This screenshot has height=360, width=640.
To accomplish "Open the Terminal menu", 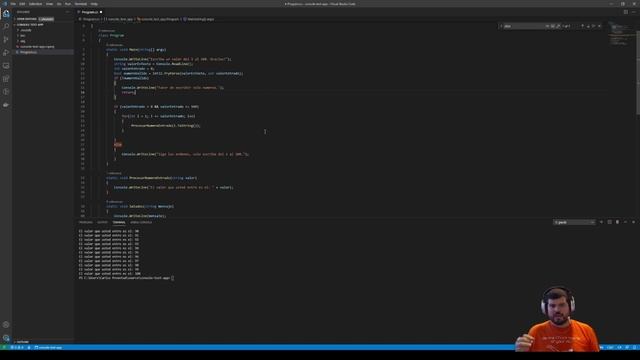I will point(81,4).
